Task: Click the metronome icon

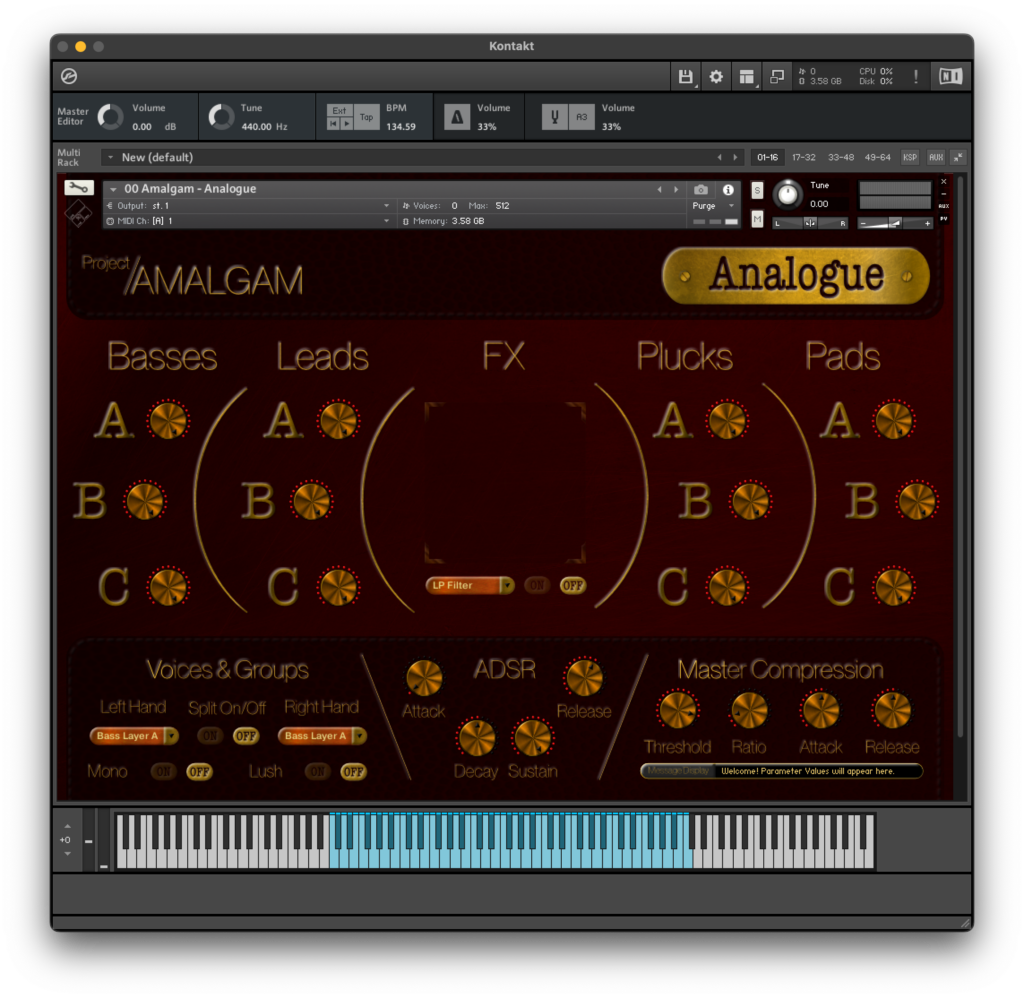Action: point(457,117)
